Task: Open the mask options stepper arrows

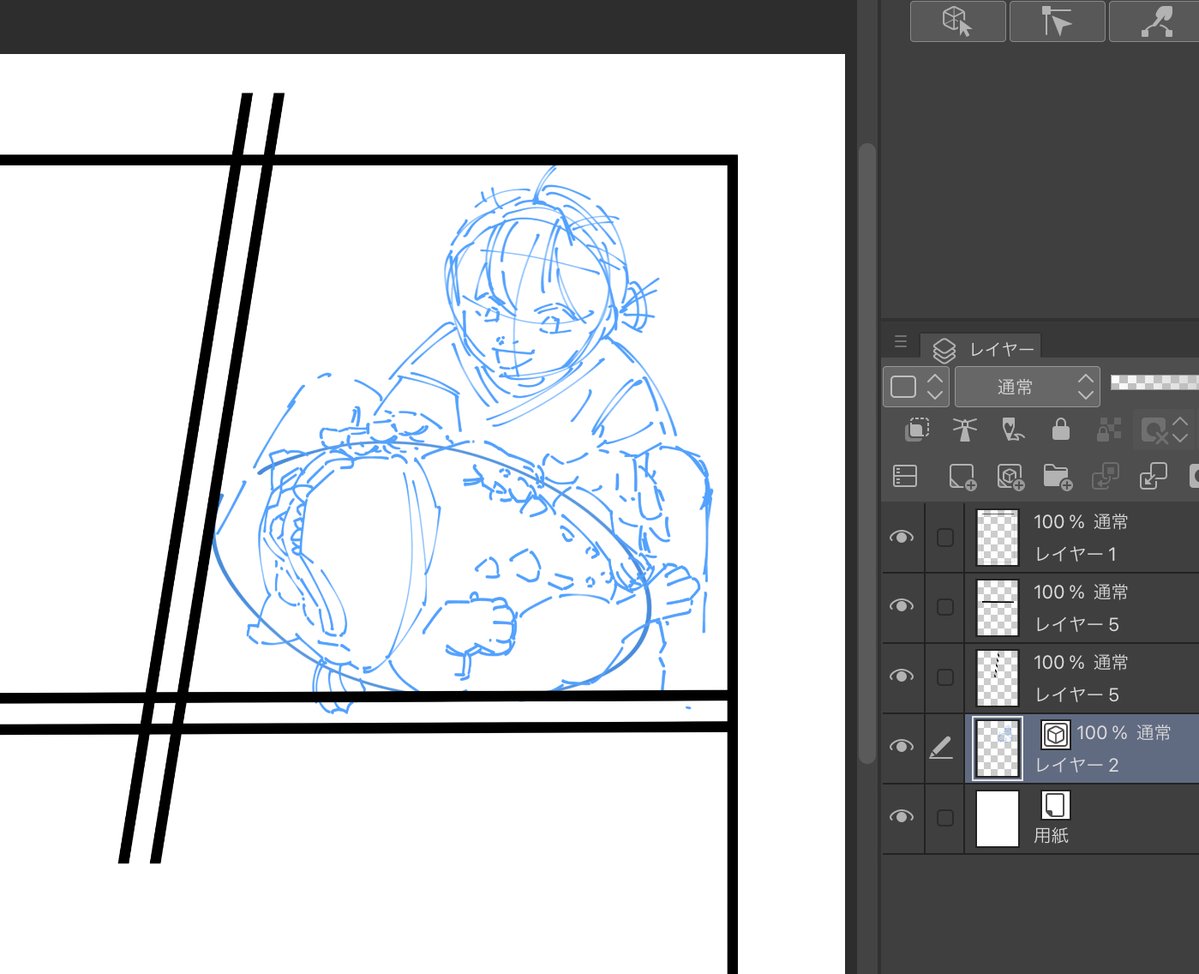Action: click(x=1180, y=430)
